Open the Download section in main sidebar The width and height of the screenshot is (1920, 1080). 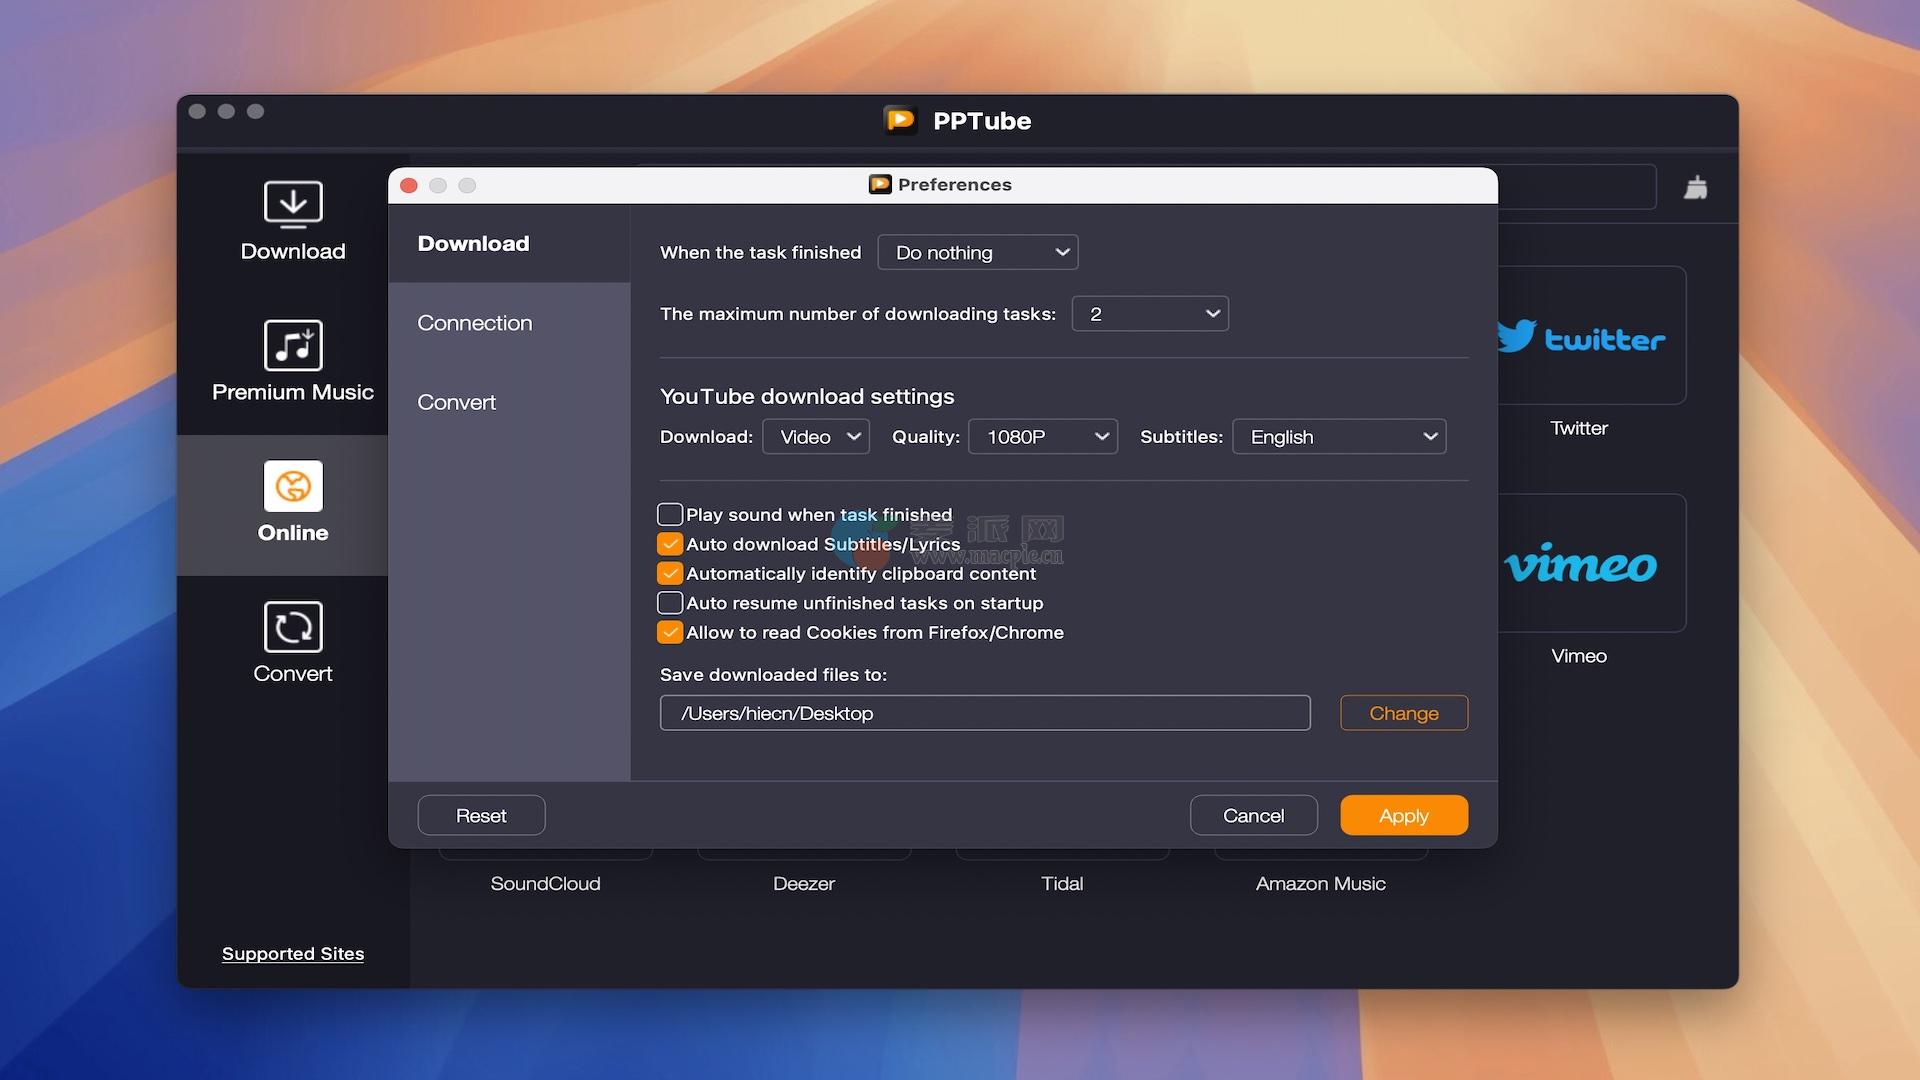coord(292,222)
